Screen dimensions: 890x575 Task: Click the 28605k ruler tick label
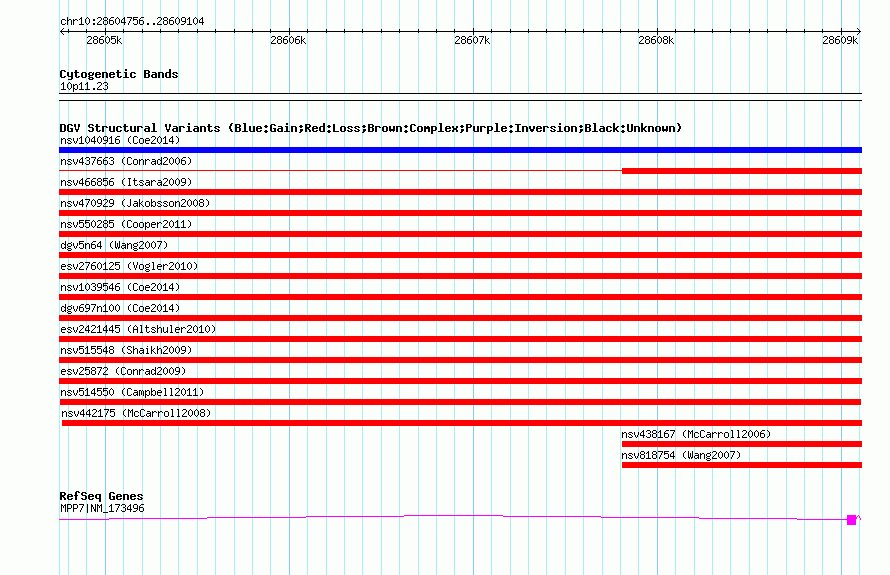(x=104, y=40)
